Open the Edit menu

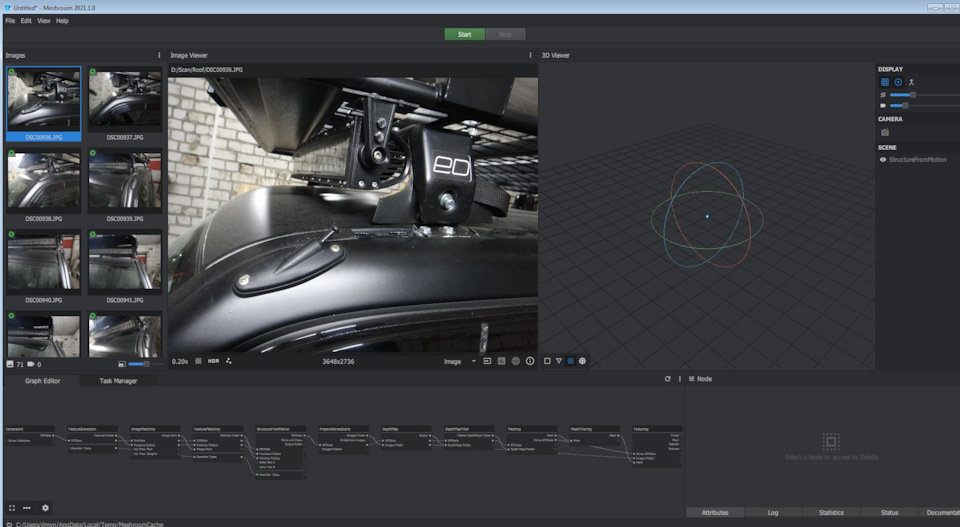pos(26,21)
